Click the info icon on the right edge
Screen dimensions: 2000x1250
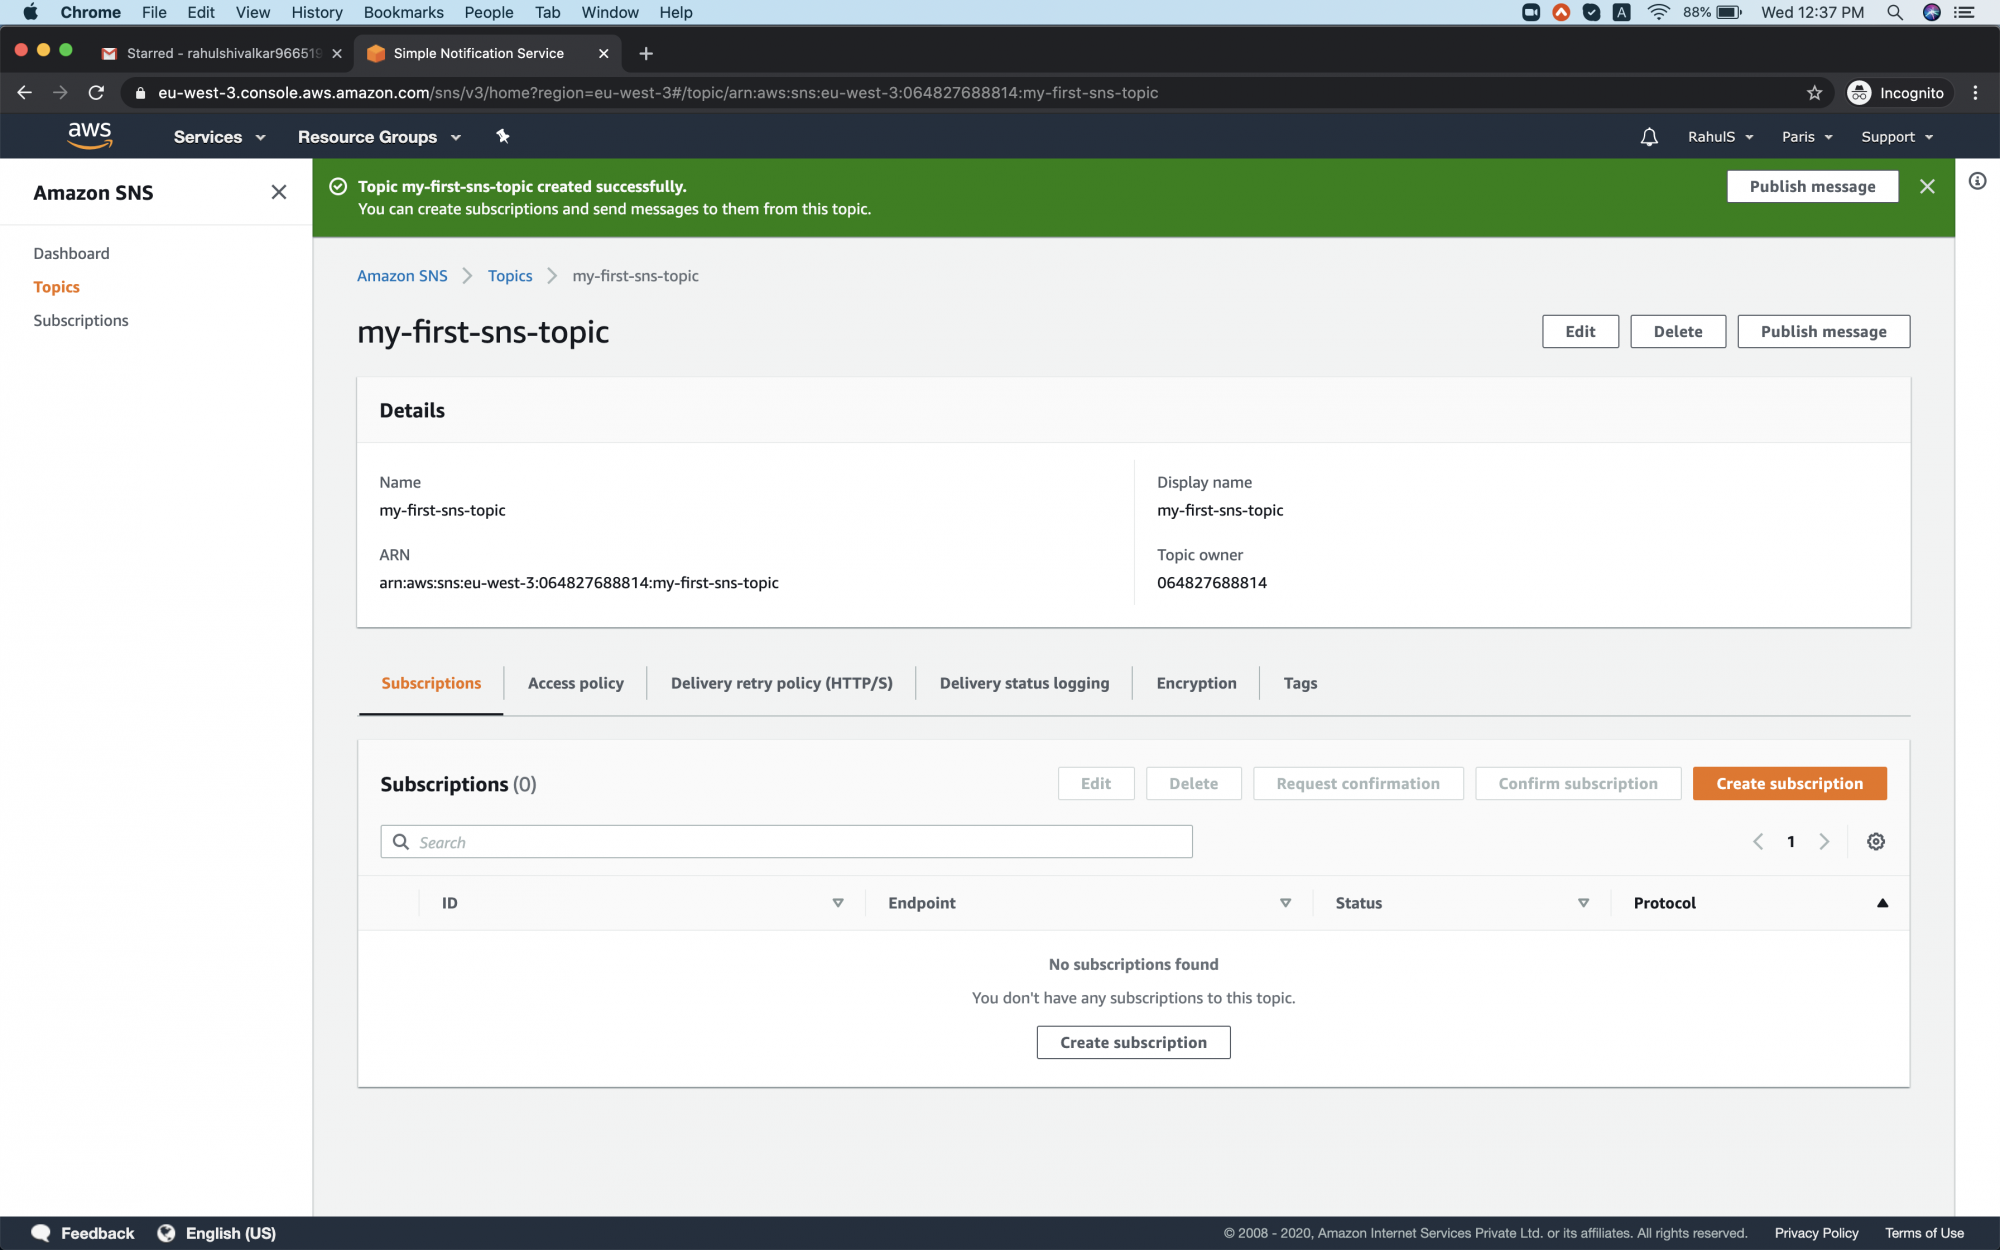coord(1978,181)
